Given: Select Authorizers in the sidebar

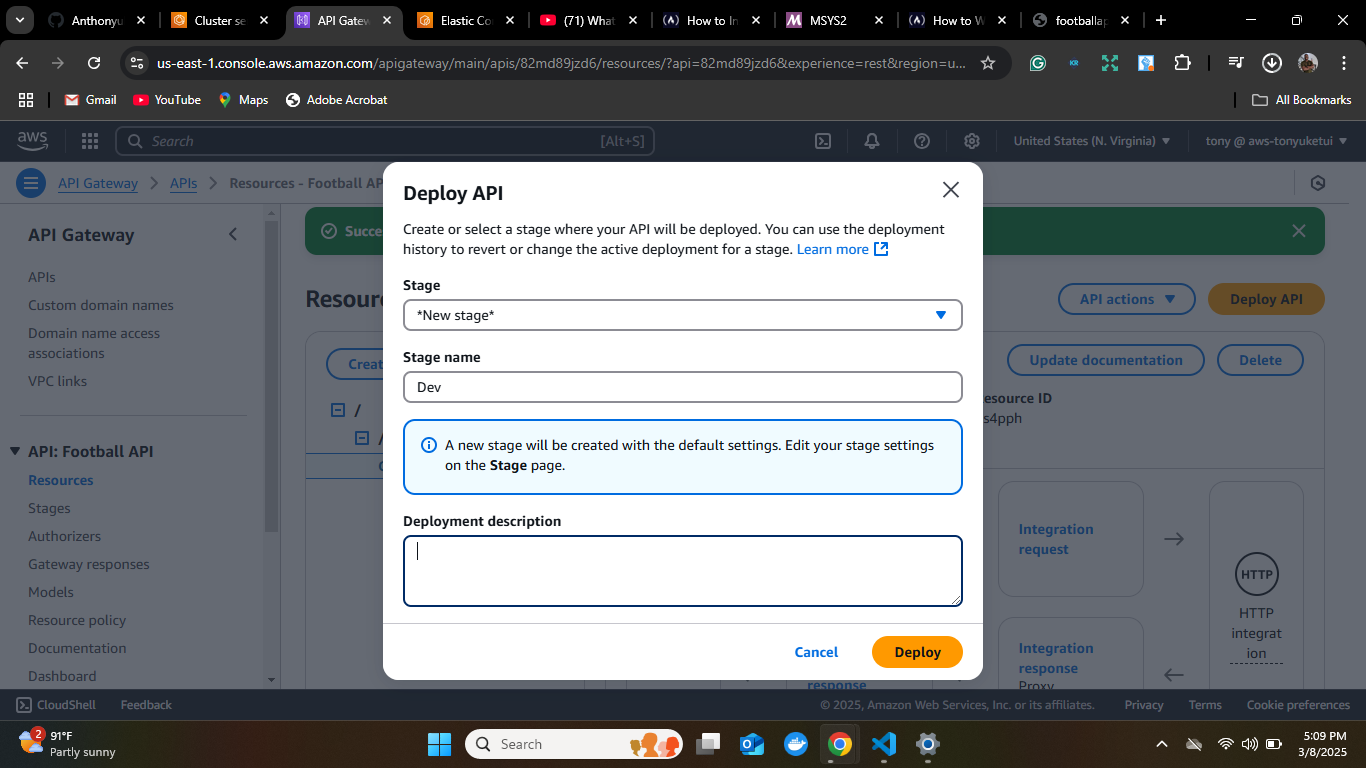Looking at the screenshot, I should (x=64, y=536).
